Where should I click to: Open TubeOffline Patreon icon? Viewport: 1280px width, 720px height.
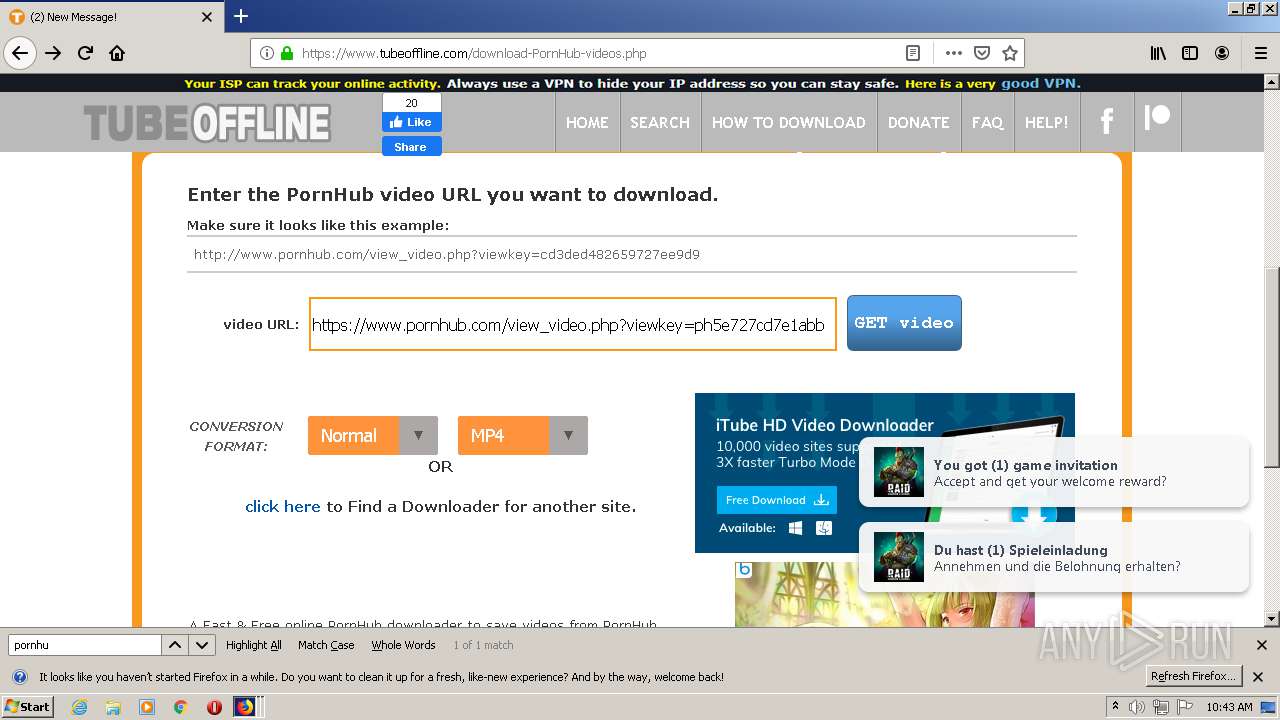[x=1157, y=118]
